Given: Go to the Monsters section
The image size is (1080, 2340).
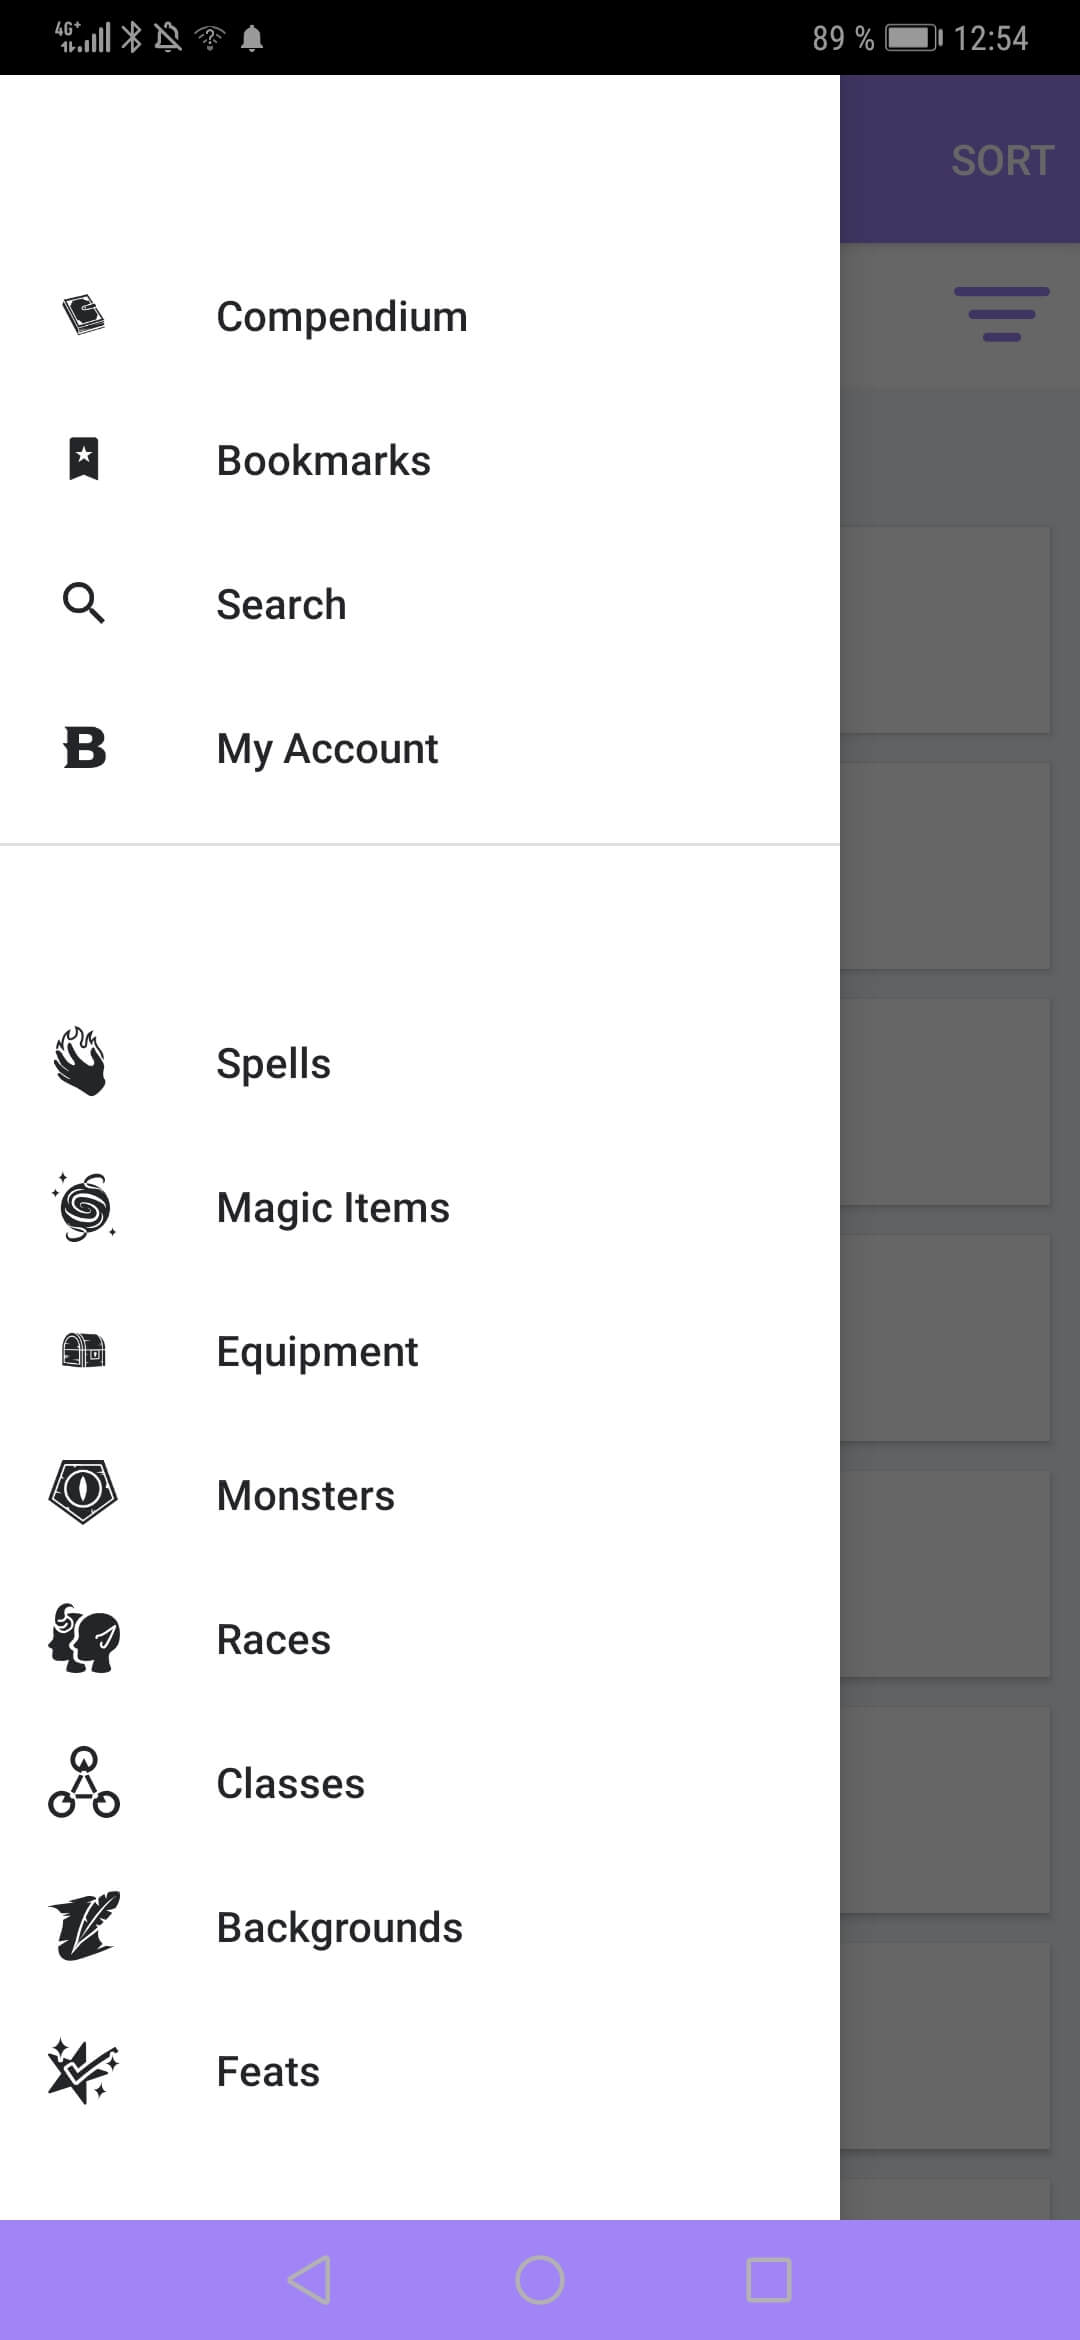Looking at the screenshot, I should tap(305, 1496).
